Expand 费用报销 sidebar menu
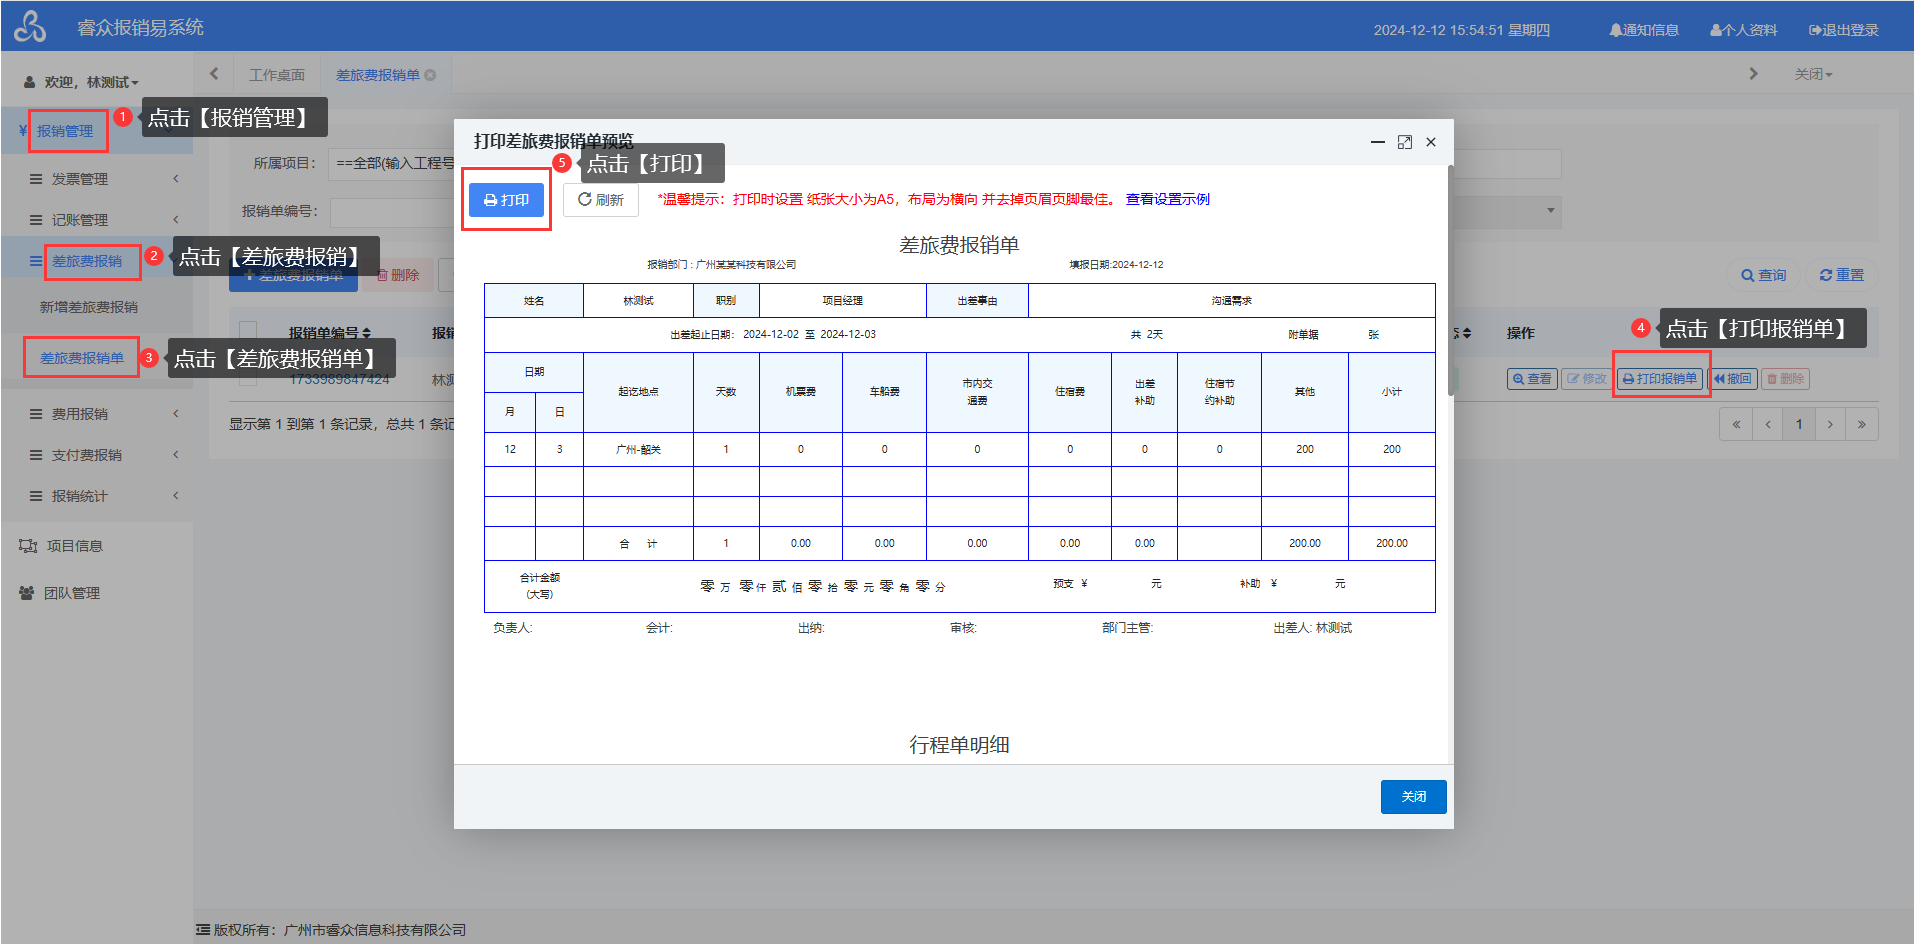This screenshot has height=944, width=1918. pos(97,414)
